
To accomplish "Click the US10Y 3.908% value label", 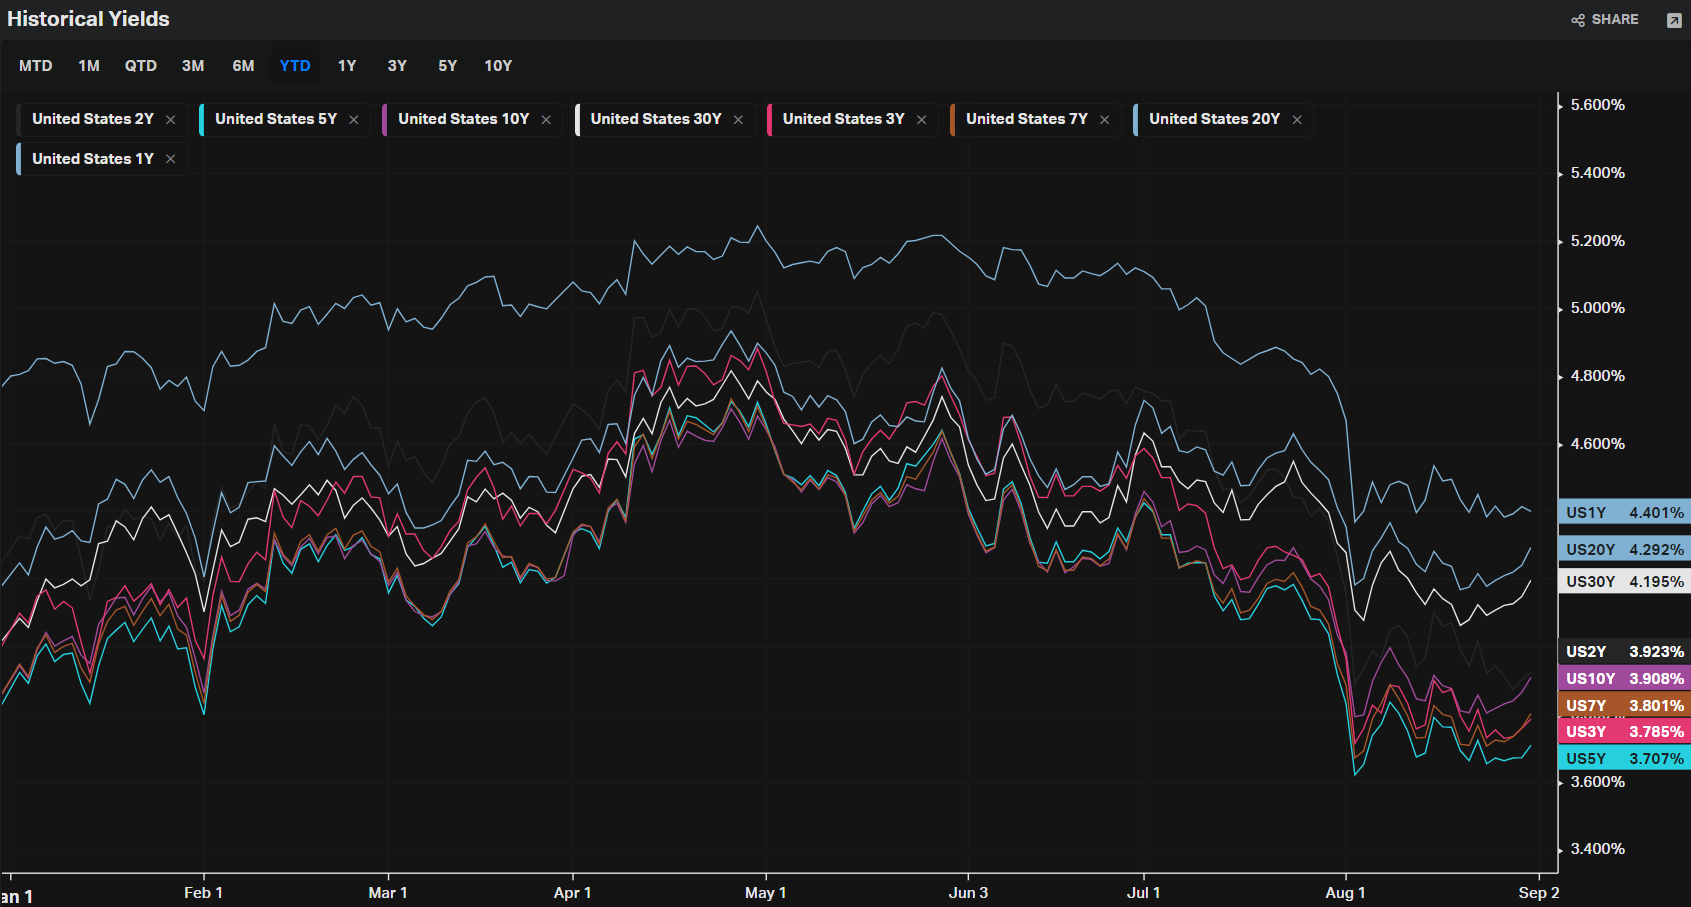I will 1624,678.
